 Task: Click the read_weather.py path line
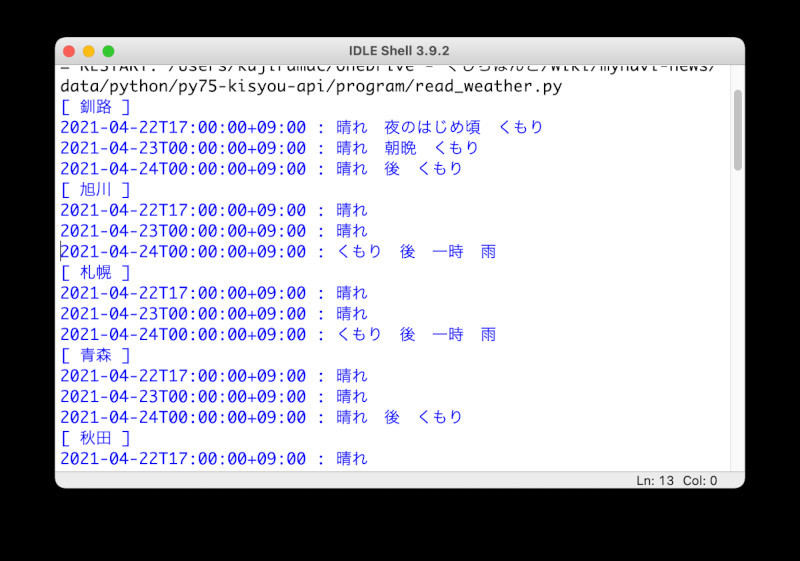tap(311, 87)
